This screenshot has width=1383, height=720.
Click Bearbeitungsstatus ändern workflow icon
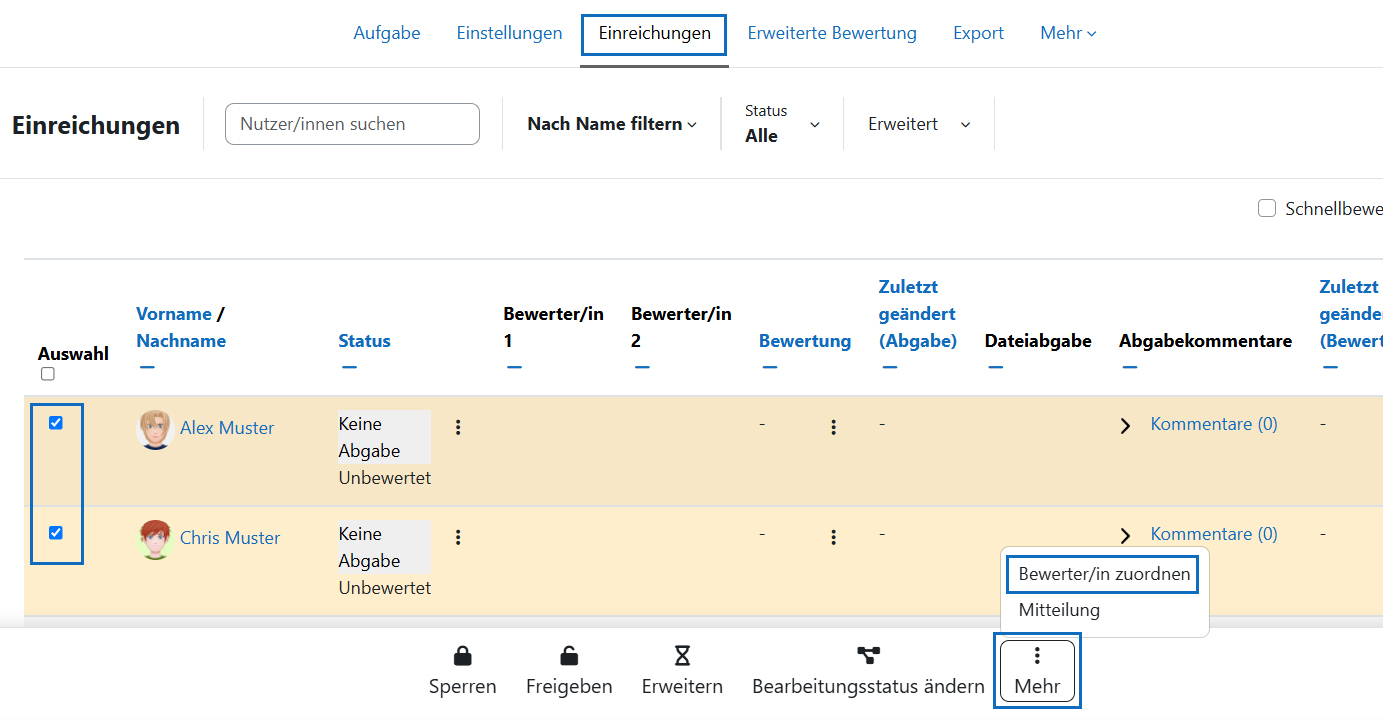click(868, 656)
